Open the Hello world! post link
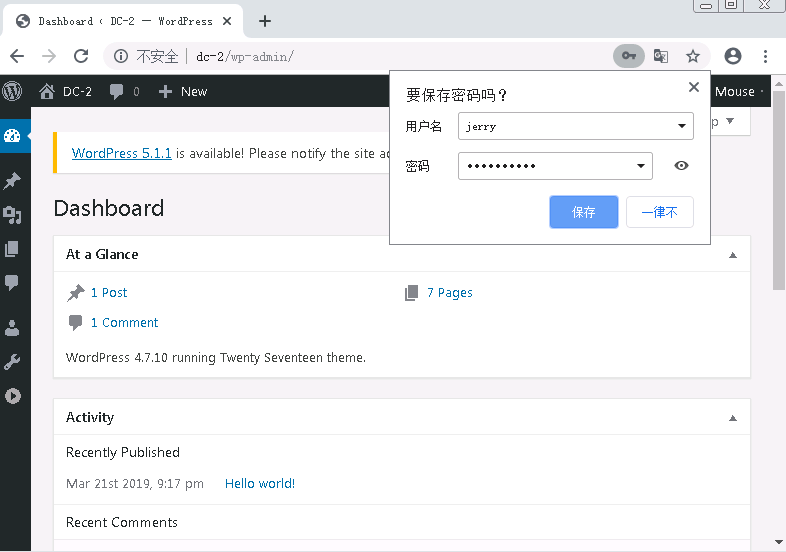Image resolution: width=786 pixels, height=552 pixels. (260, 483)
